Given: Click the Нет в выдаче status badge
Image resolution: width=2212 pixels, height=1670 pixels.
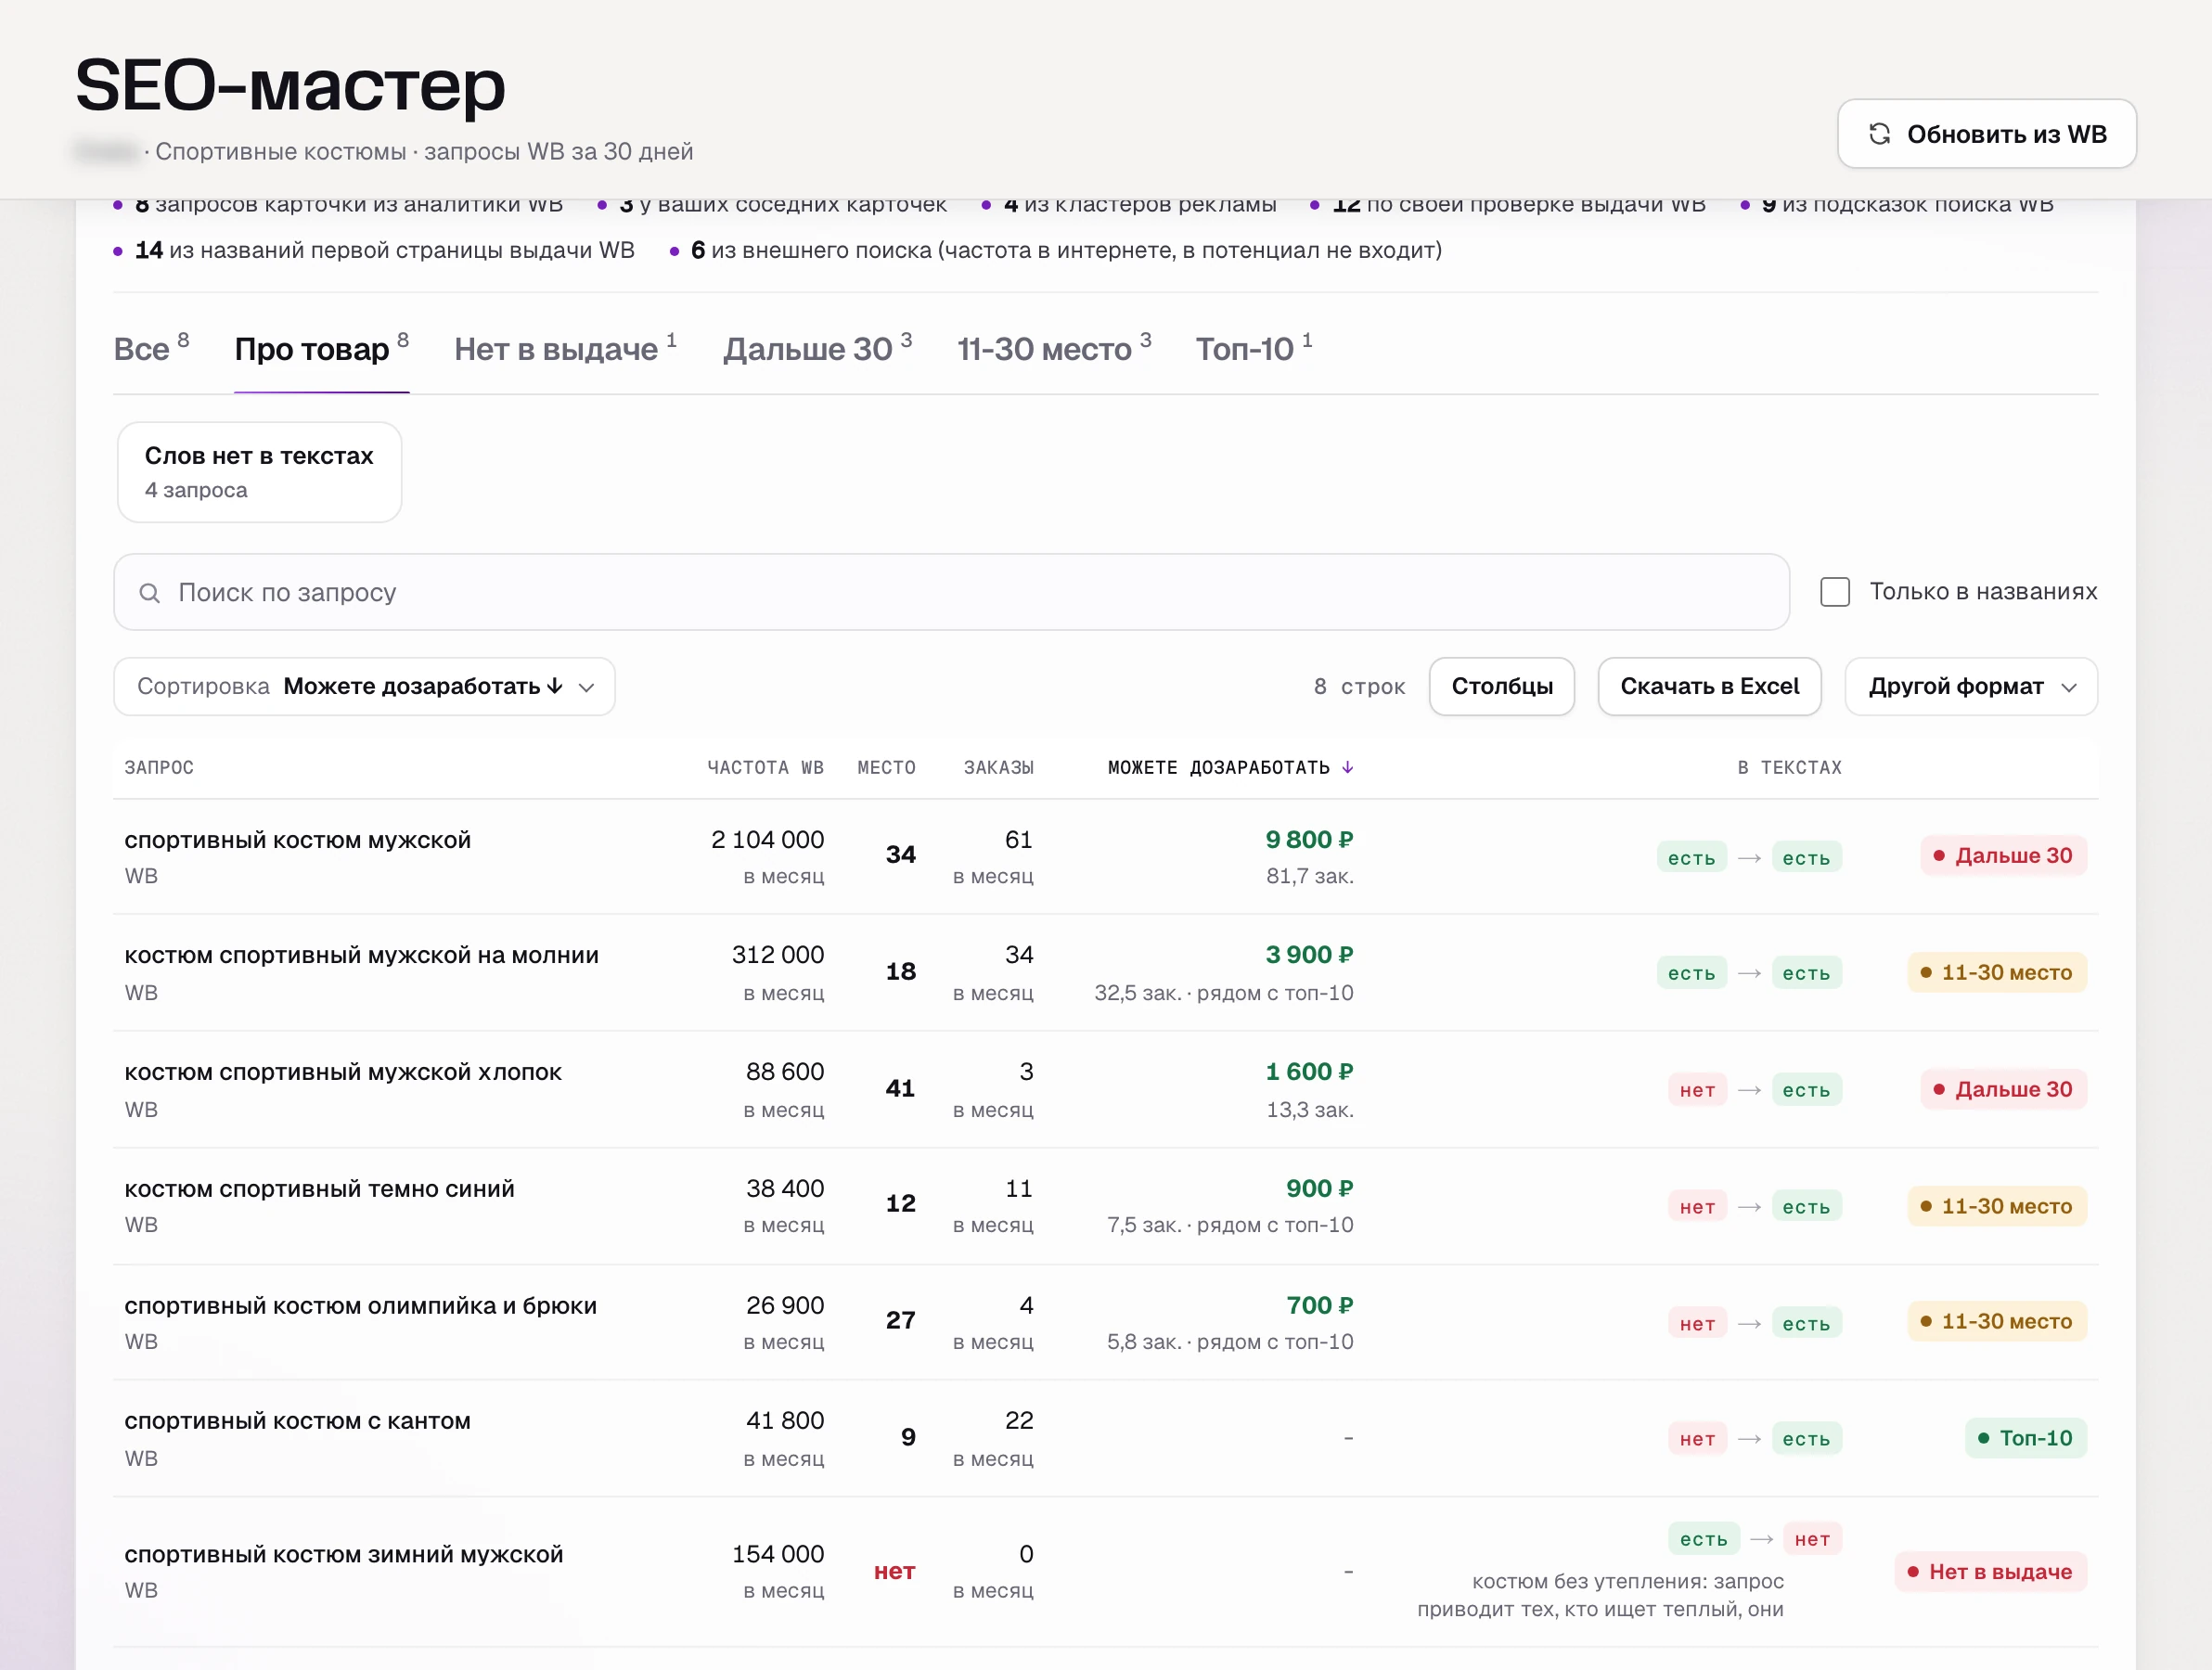Looking at the screenshot, I should click(1990, 1572).
